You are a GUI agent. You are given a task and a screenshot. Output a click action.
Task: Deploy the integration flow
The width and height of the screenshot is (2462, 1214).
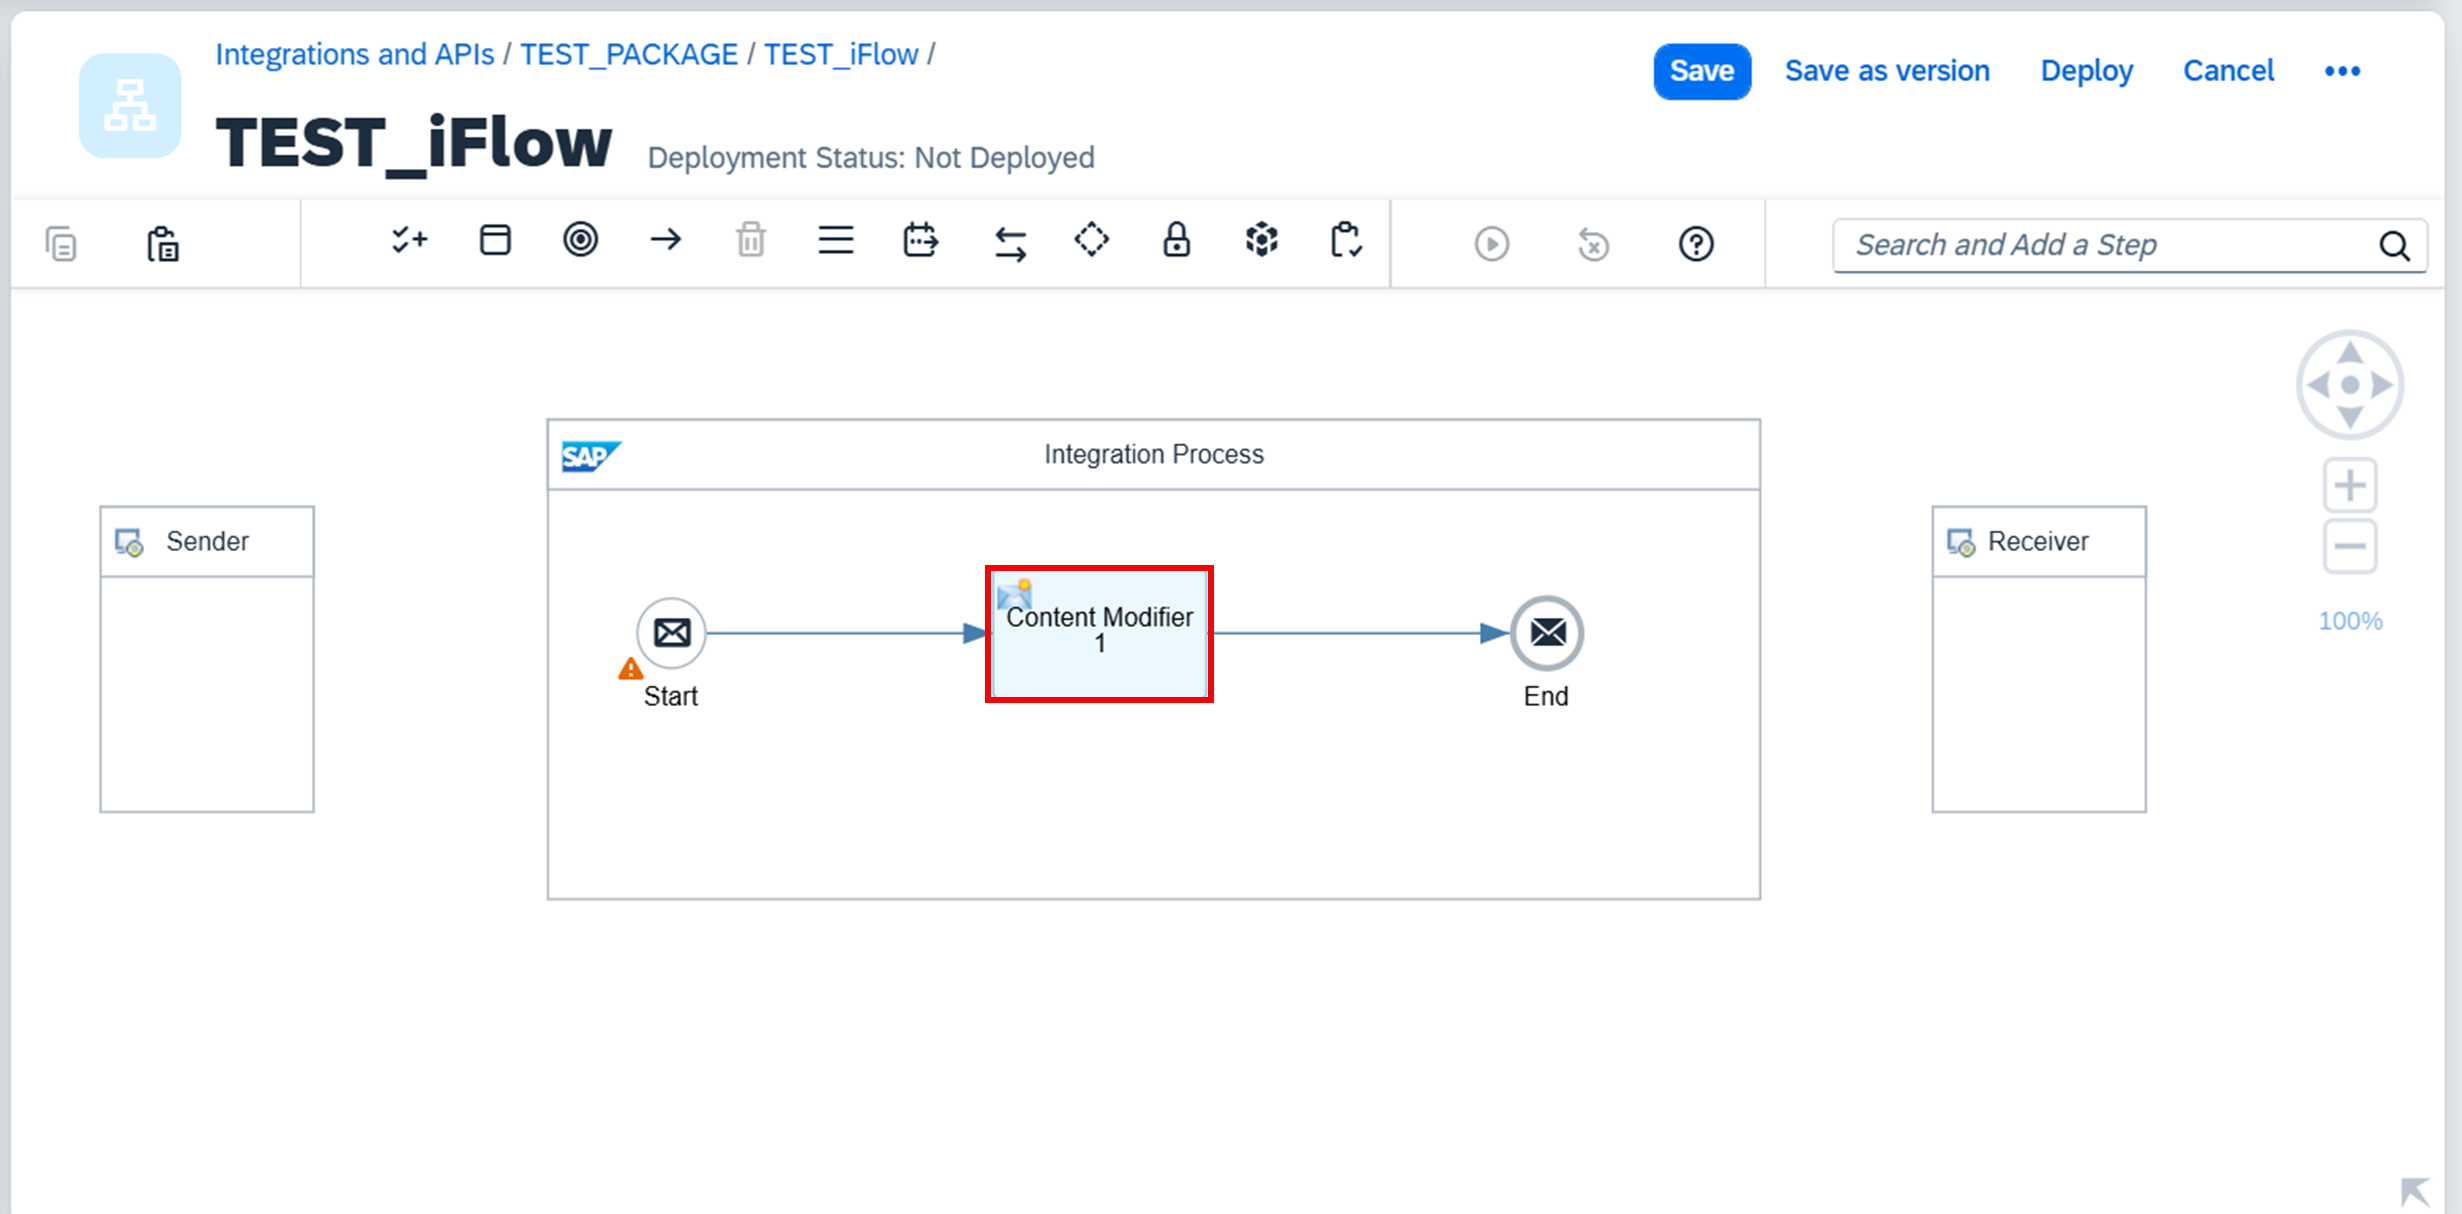pos(2086,71)
